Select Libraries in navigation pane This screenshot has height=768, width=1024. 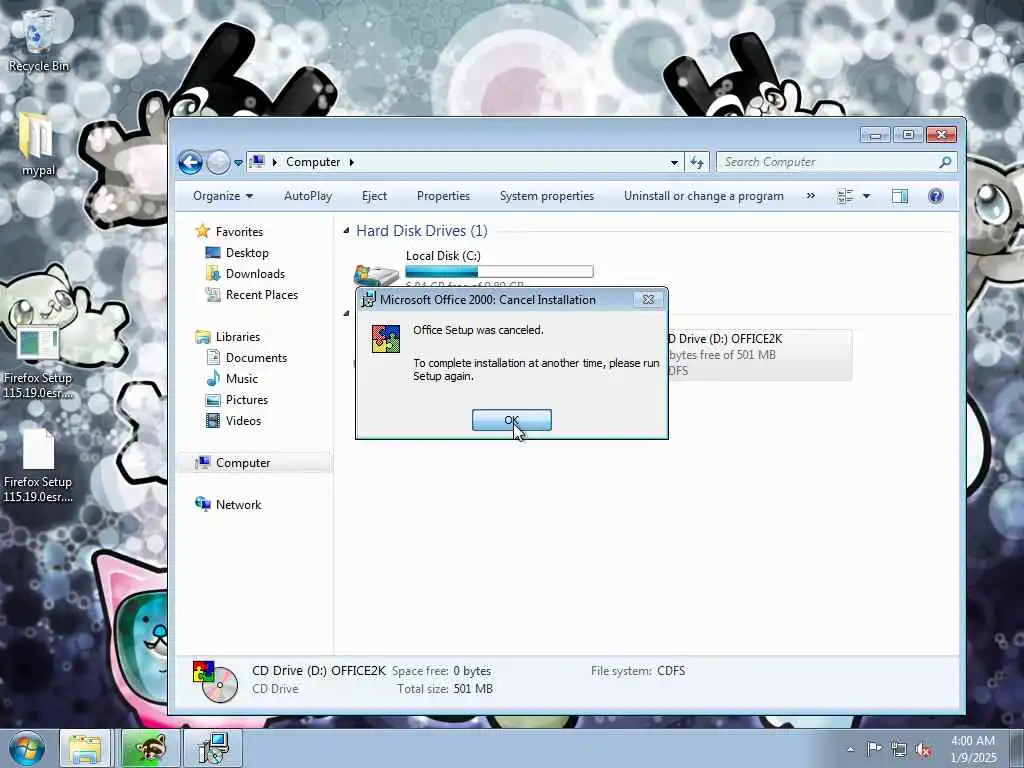(x=238, y=337)
